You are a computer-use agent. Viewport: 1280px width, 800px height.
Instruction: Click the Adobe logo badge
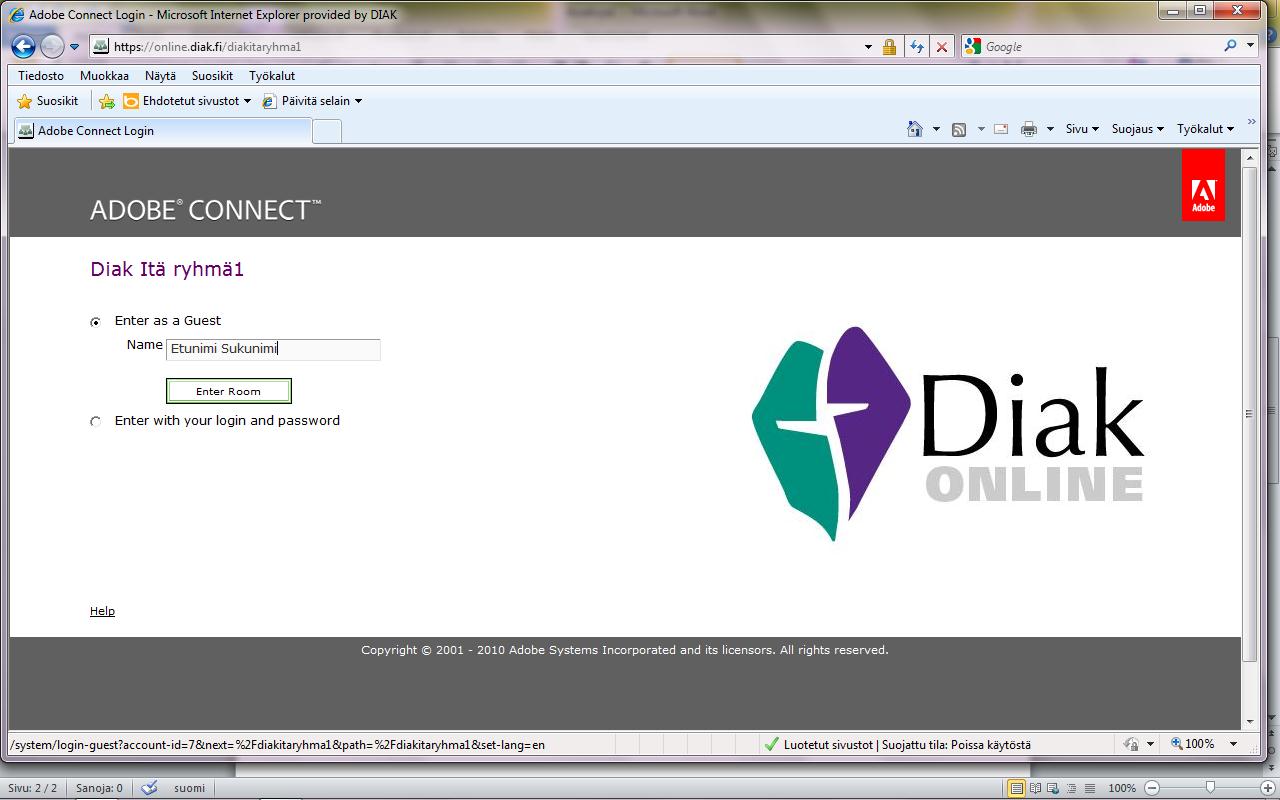coord(1203,185)
